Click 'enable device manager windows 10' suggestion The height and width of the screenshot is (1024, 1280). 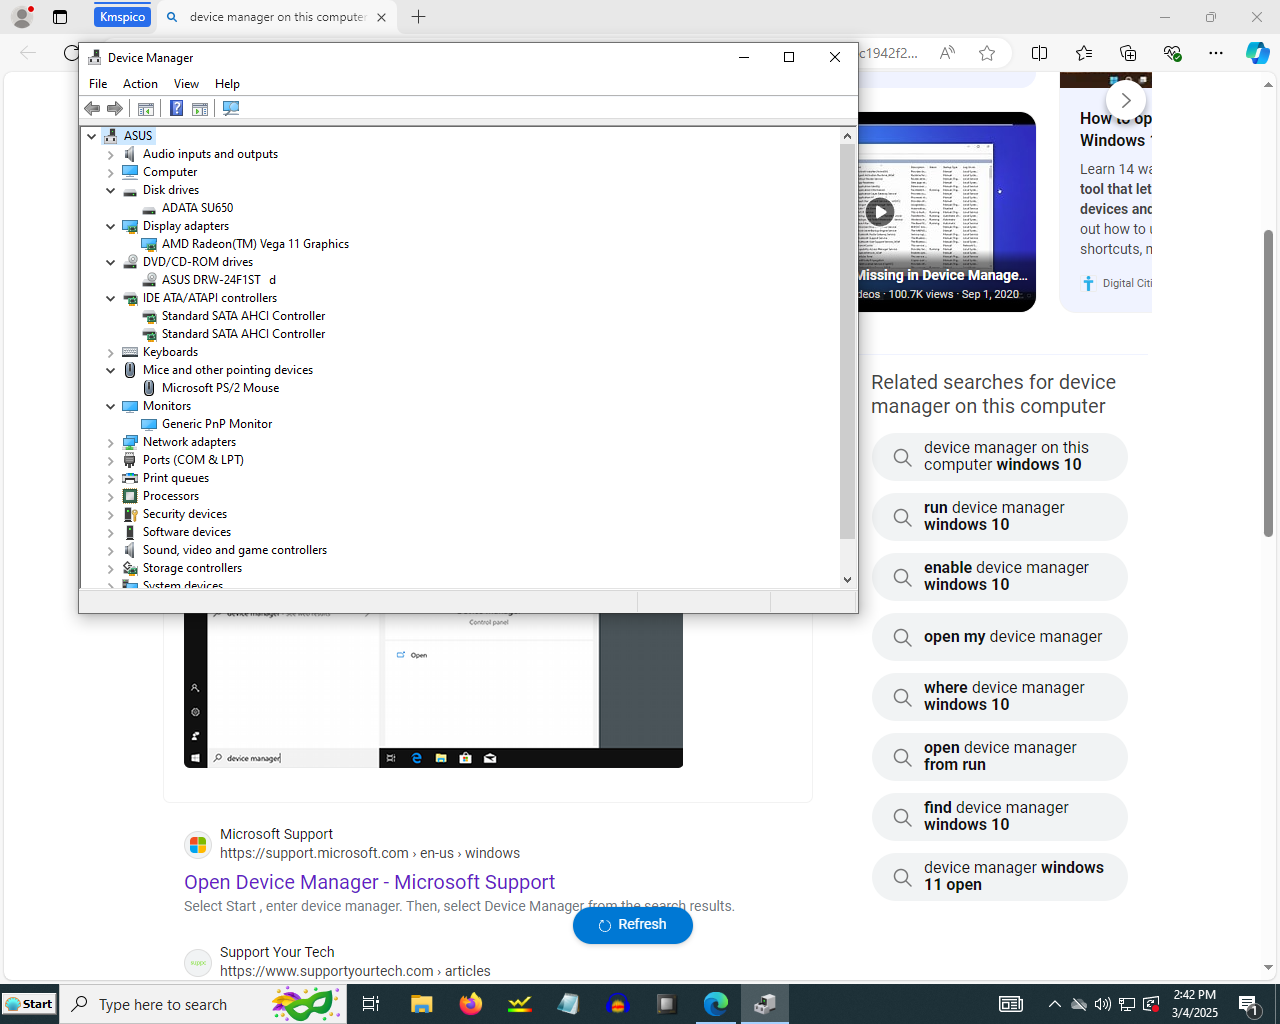pyautogui.click(x=1000, y=577)
